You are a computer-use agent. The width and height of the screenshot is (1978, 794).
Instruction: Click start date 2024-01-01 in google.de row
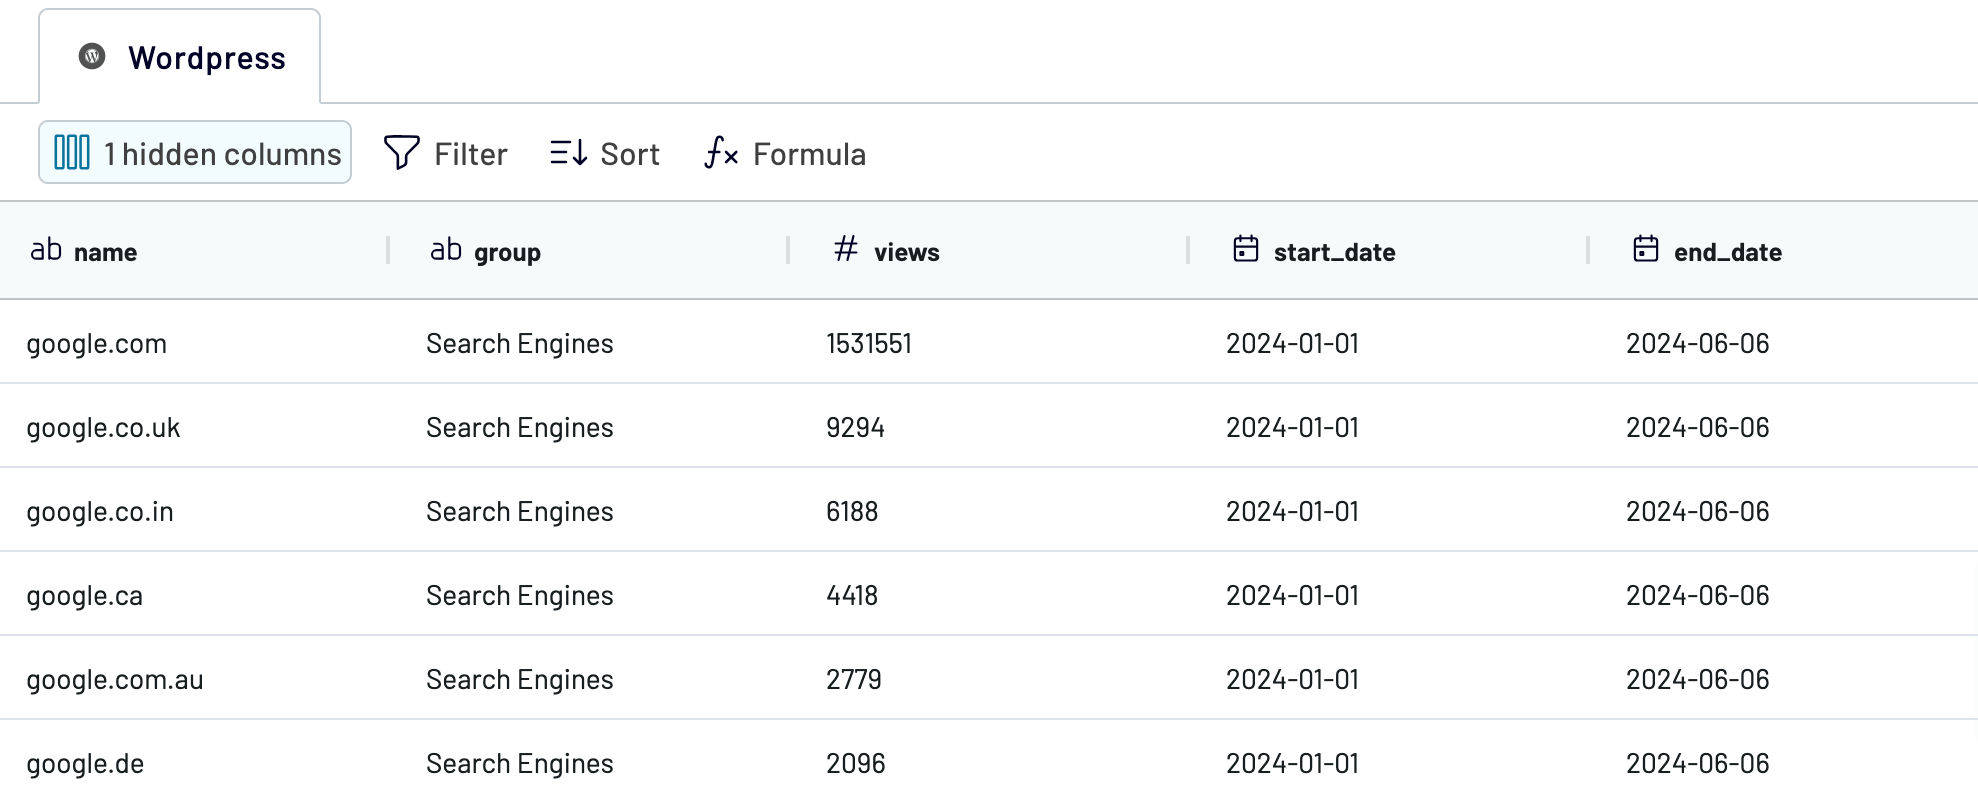tap(1293, 764)
